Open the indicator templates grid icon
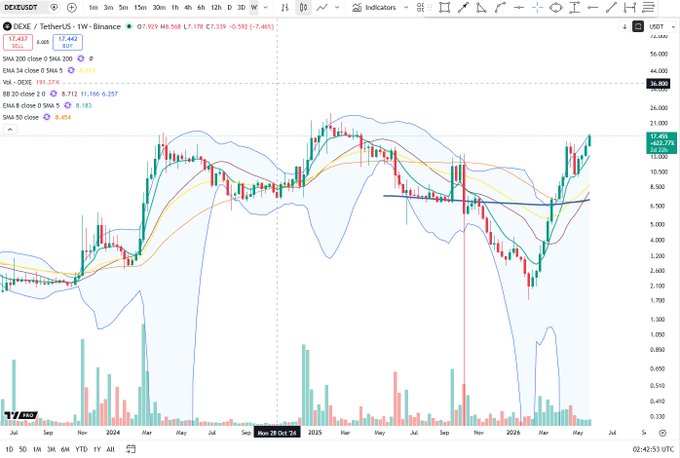Screen dimensions: 680x458 tap(420, 7)
